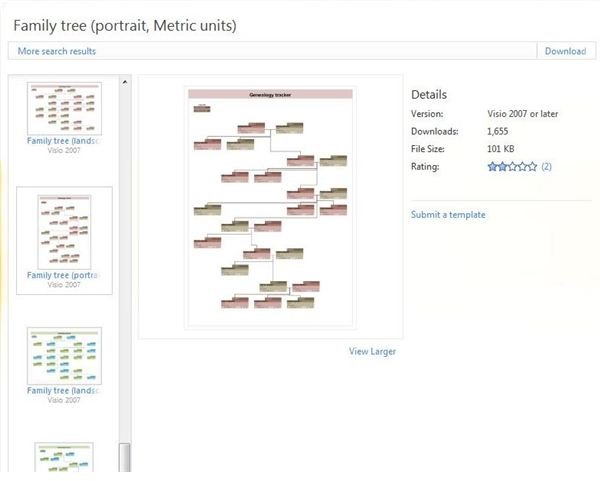Select the first red Family tree landscape thumbnail

pos(64,109)
